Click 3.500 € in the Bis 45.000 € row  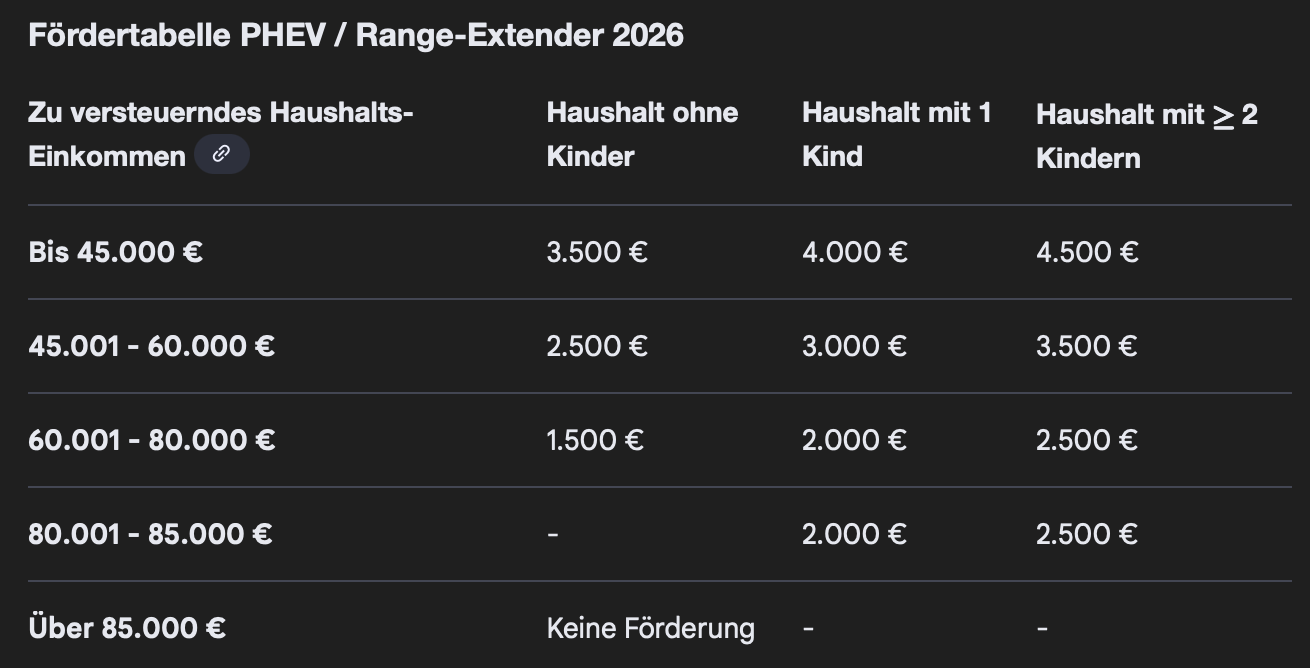click(x=597, y=251)
